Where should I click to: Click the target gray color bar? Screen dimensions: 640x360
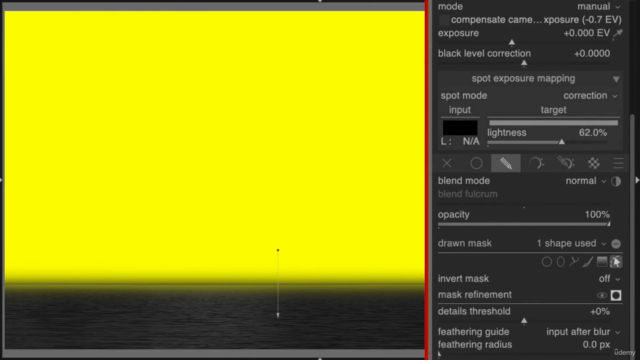click(553, 123)
